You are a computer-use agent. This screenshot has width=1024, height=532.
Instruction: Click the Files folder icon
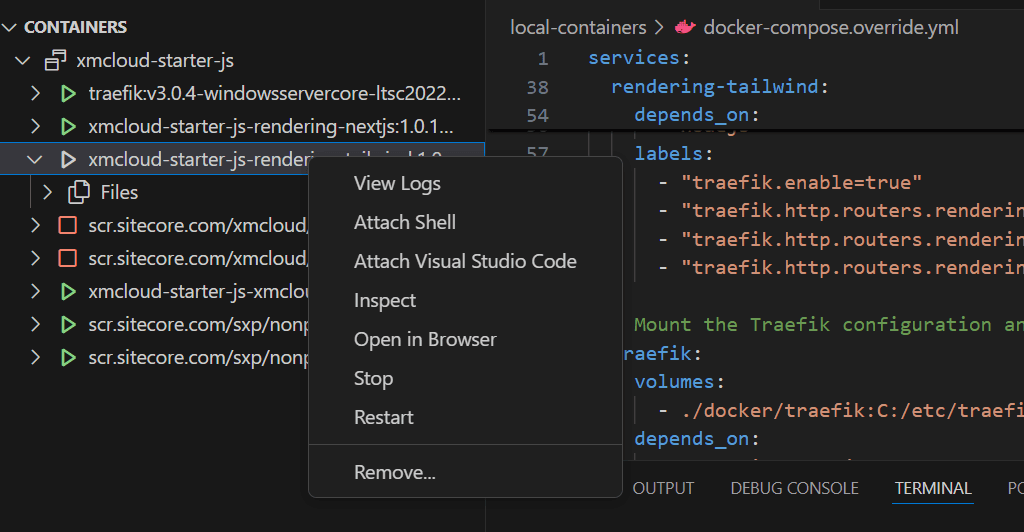pyautogui.click(x=79, y=192)
